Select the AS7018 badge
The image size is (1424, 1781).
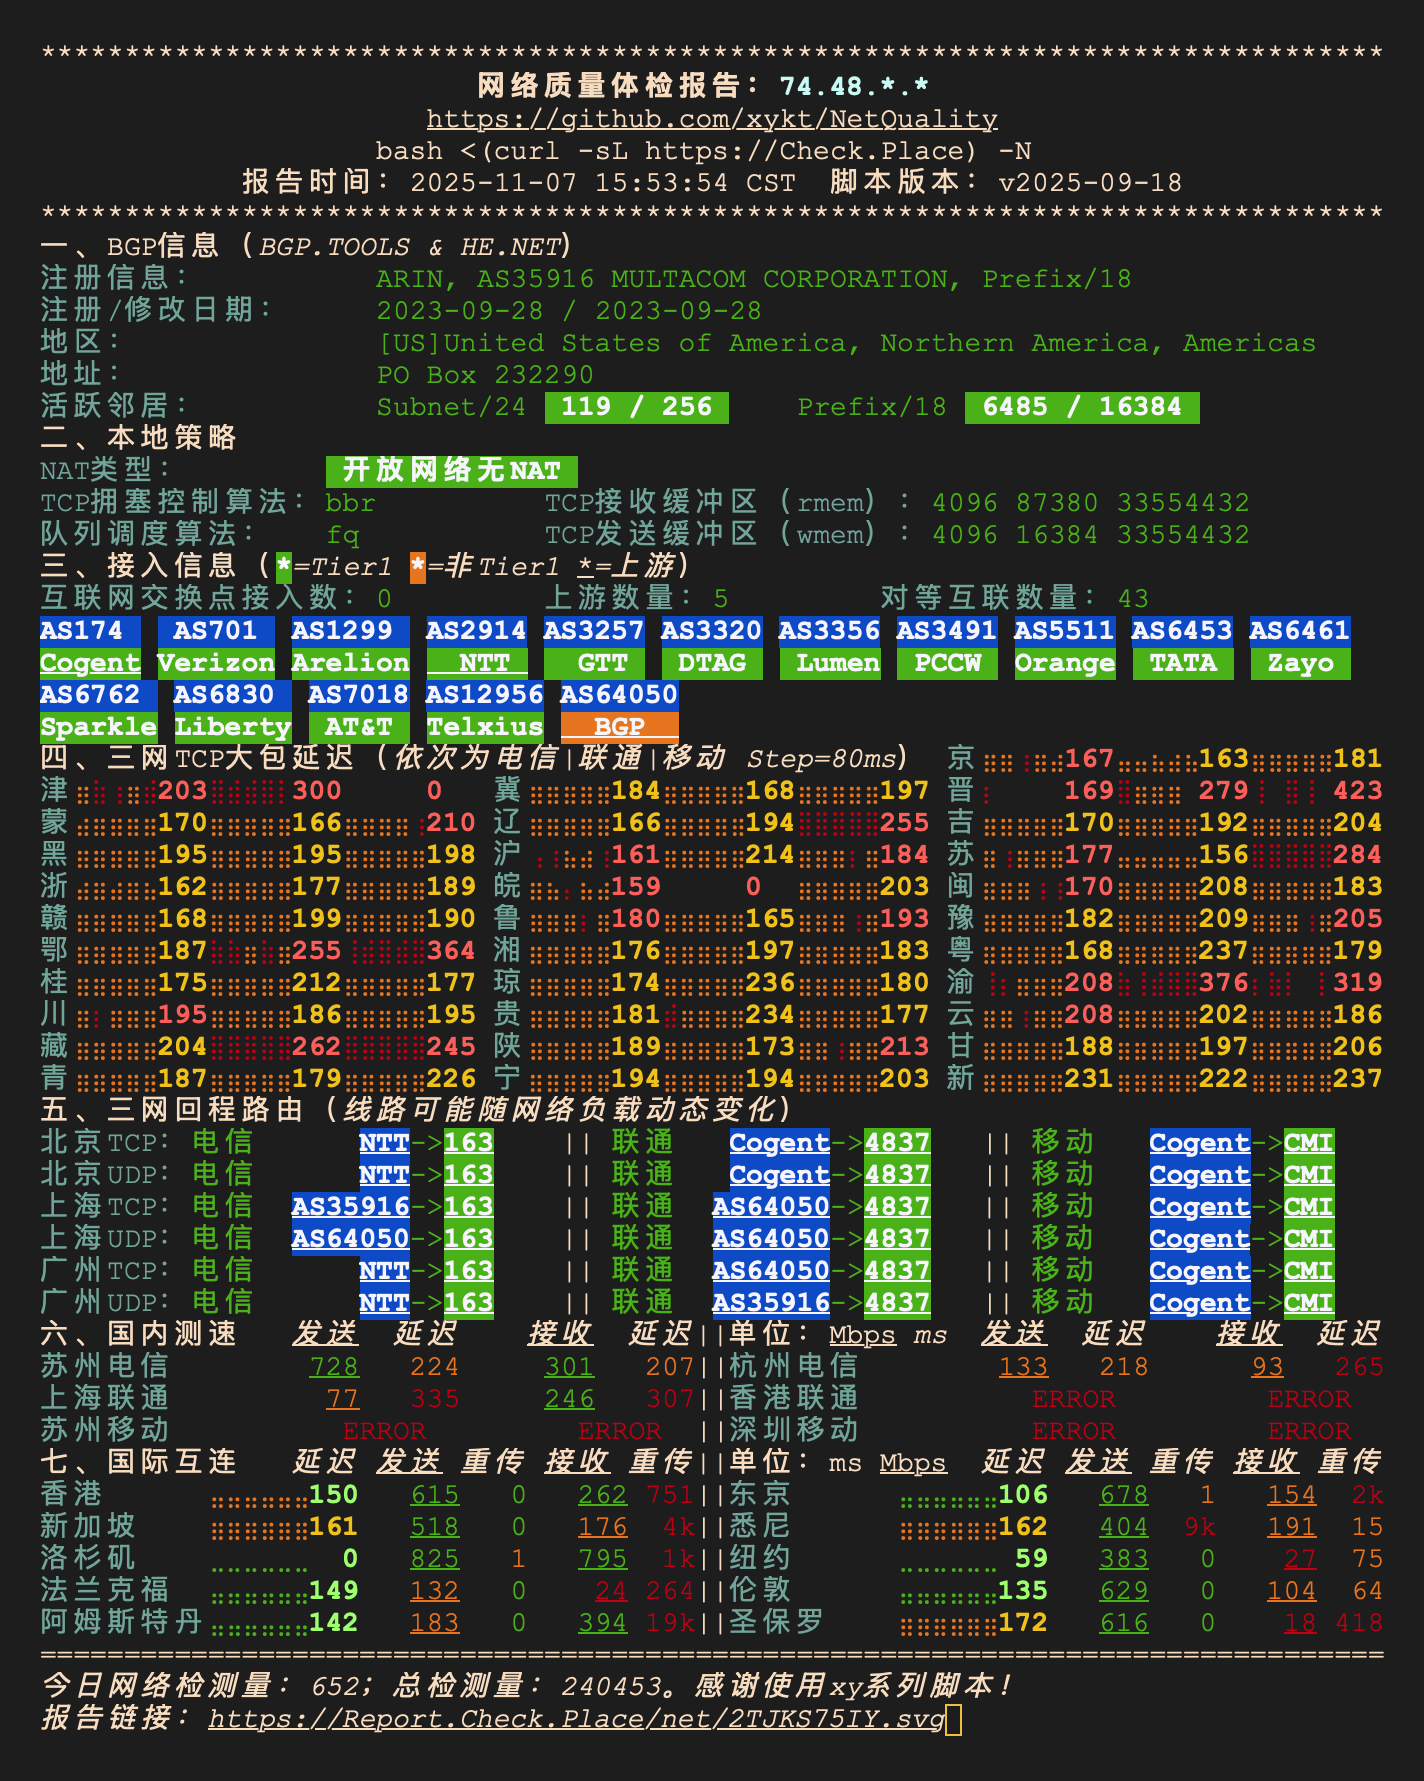(359, 695)
